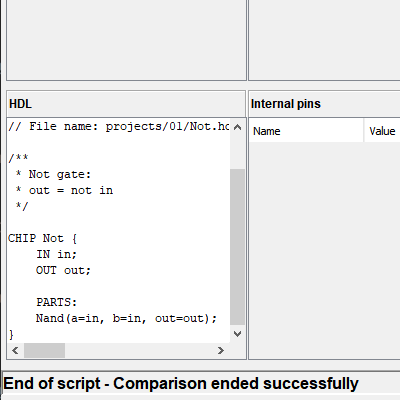400x400 pixels.
Task: Click the status message at bottom
Action: (x=181, y=383)
